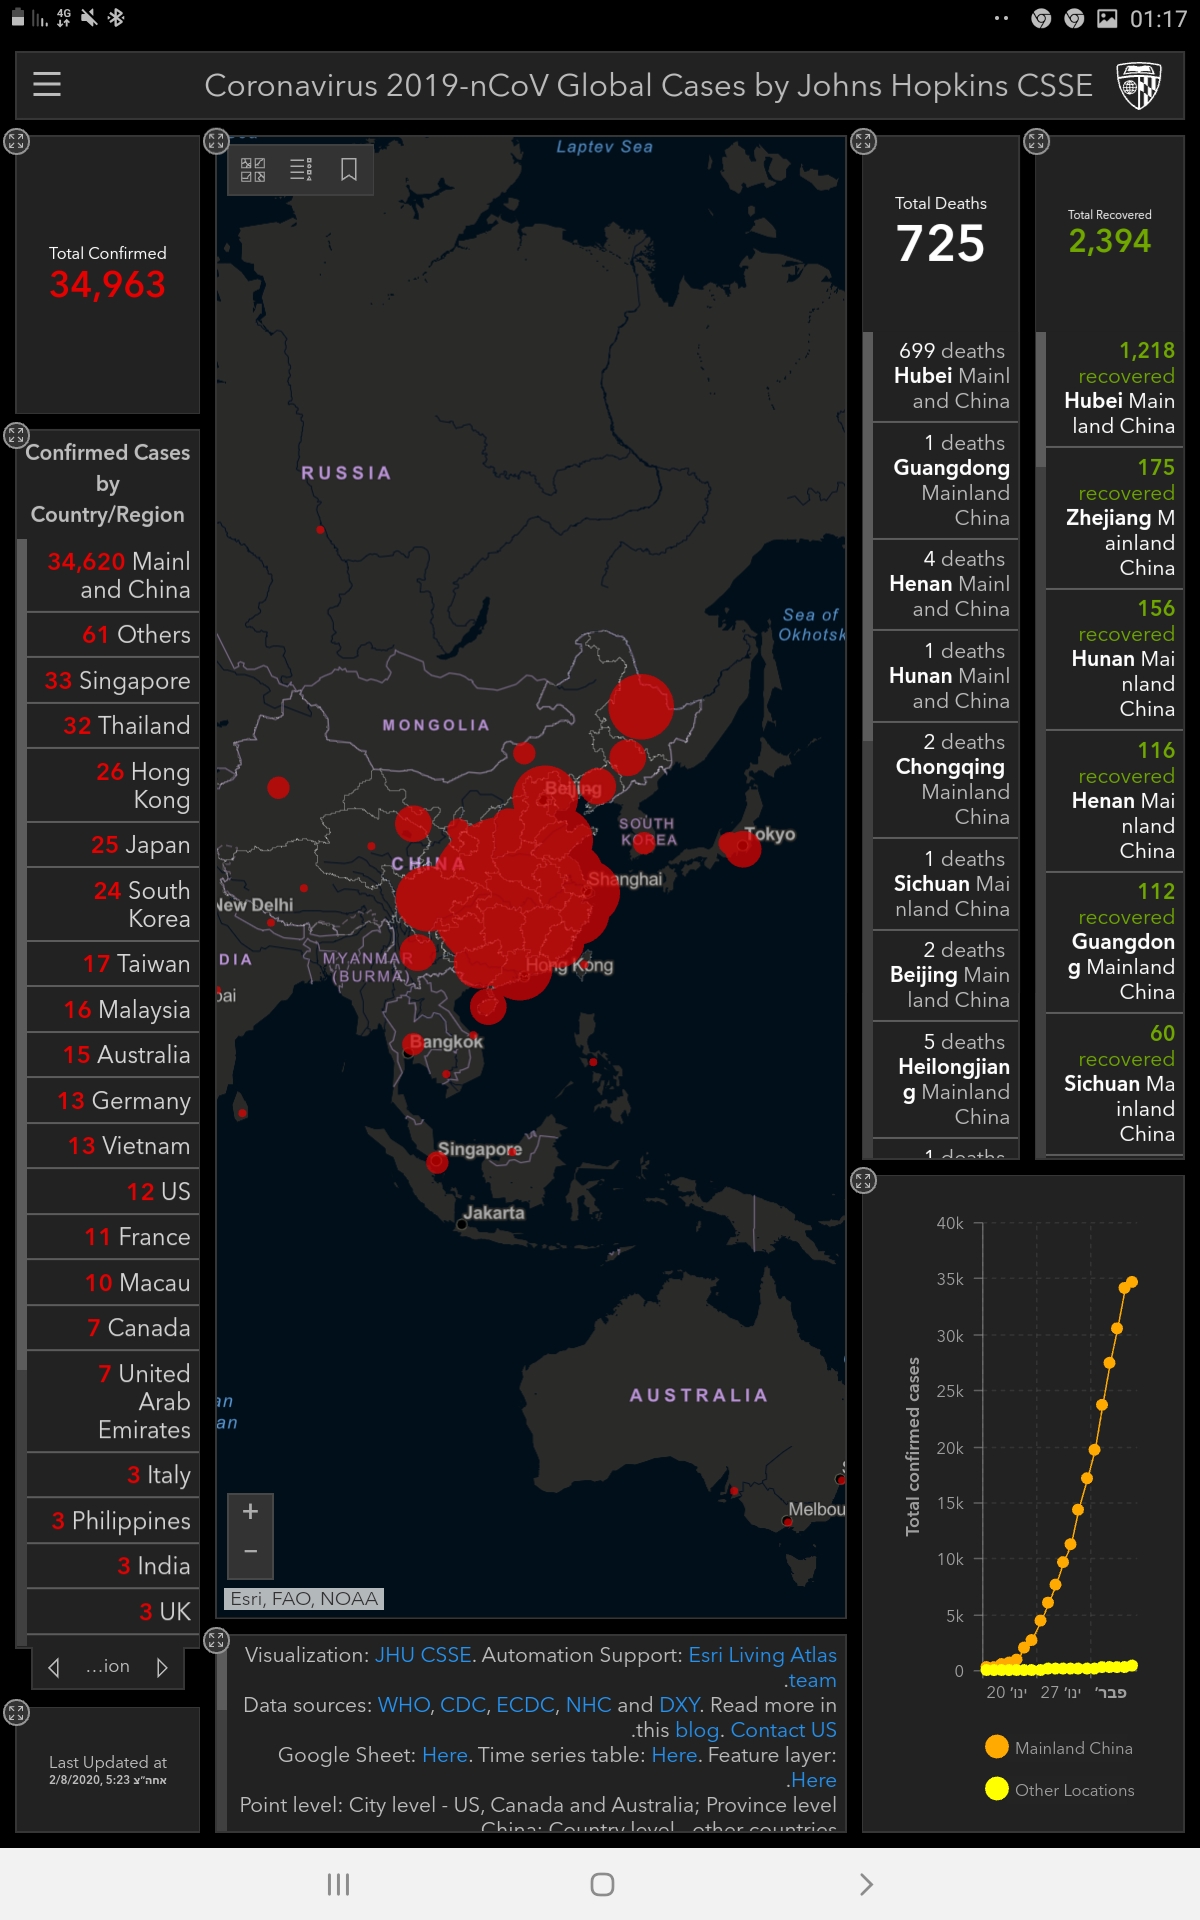Open the CDC data source link
The image size is (1200, 1920).
[462, 1705]
